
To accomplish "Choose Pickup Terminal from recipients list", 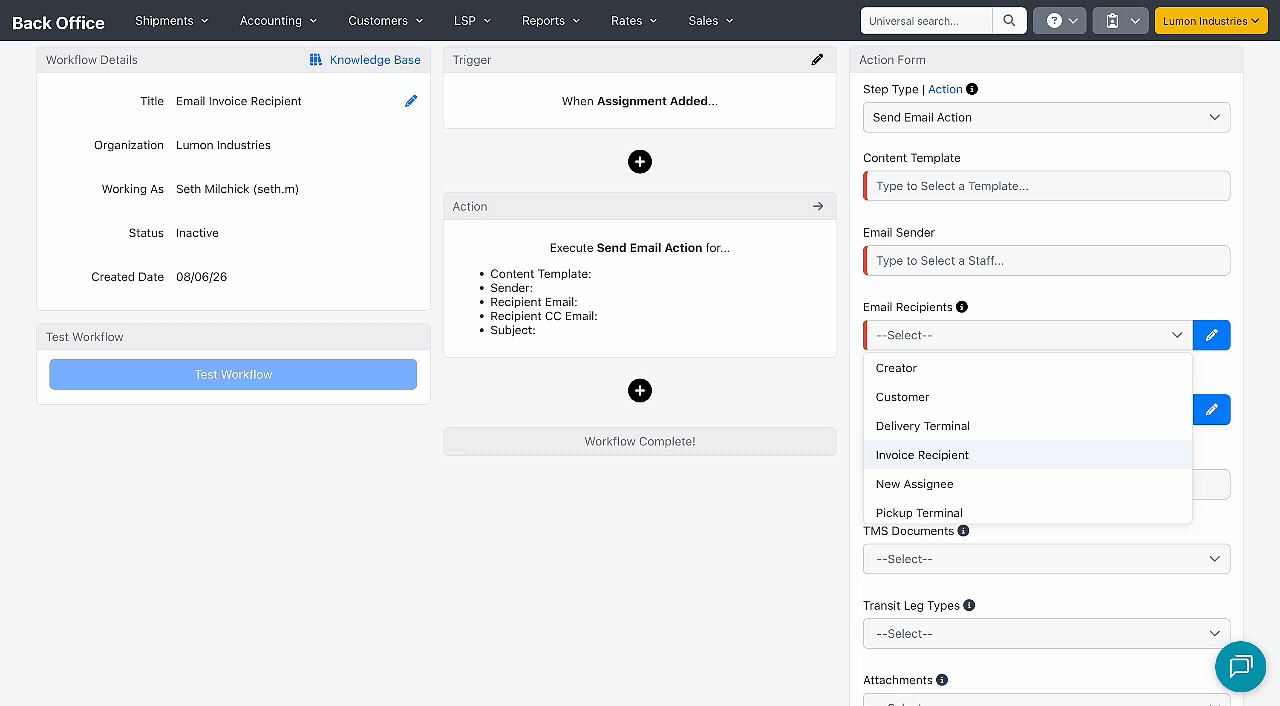I will point(1028,512).
